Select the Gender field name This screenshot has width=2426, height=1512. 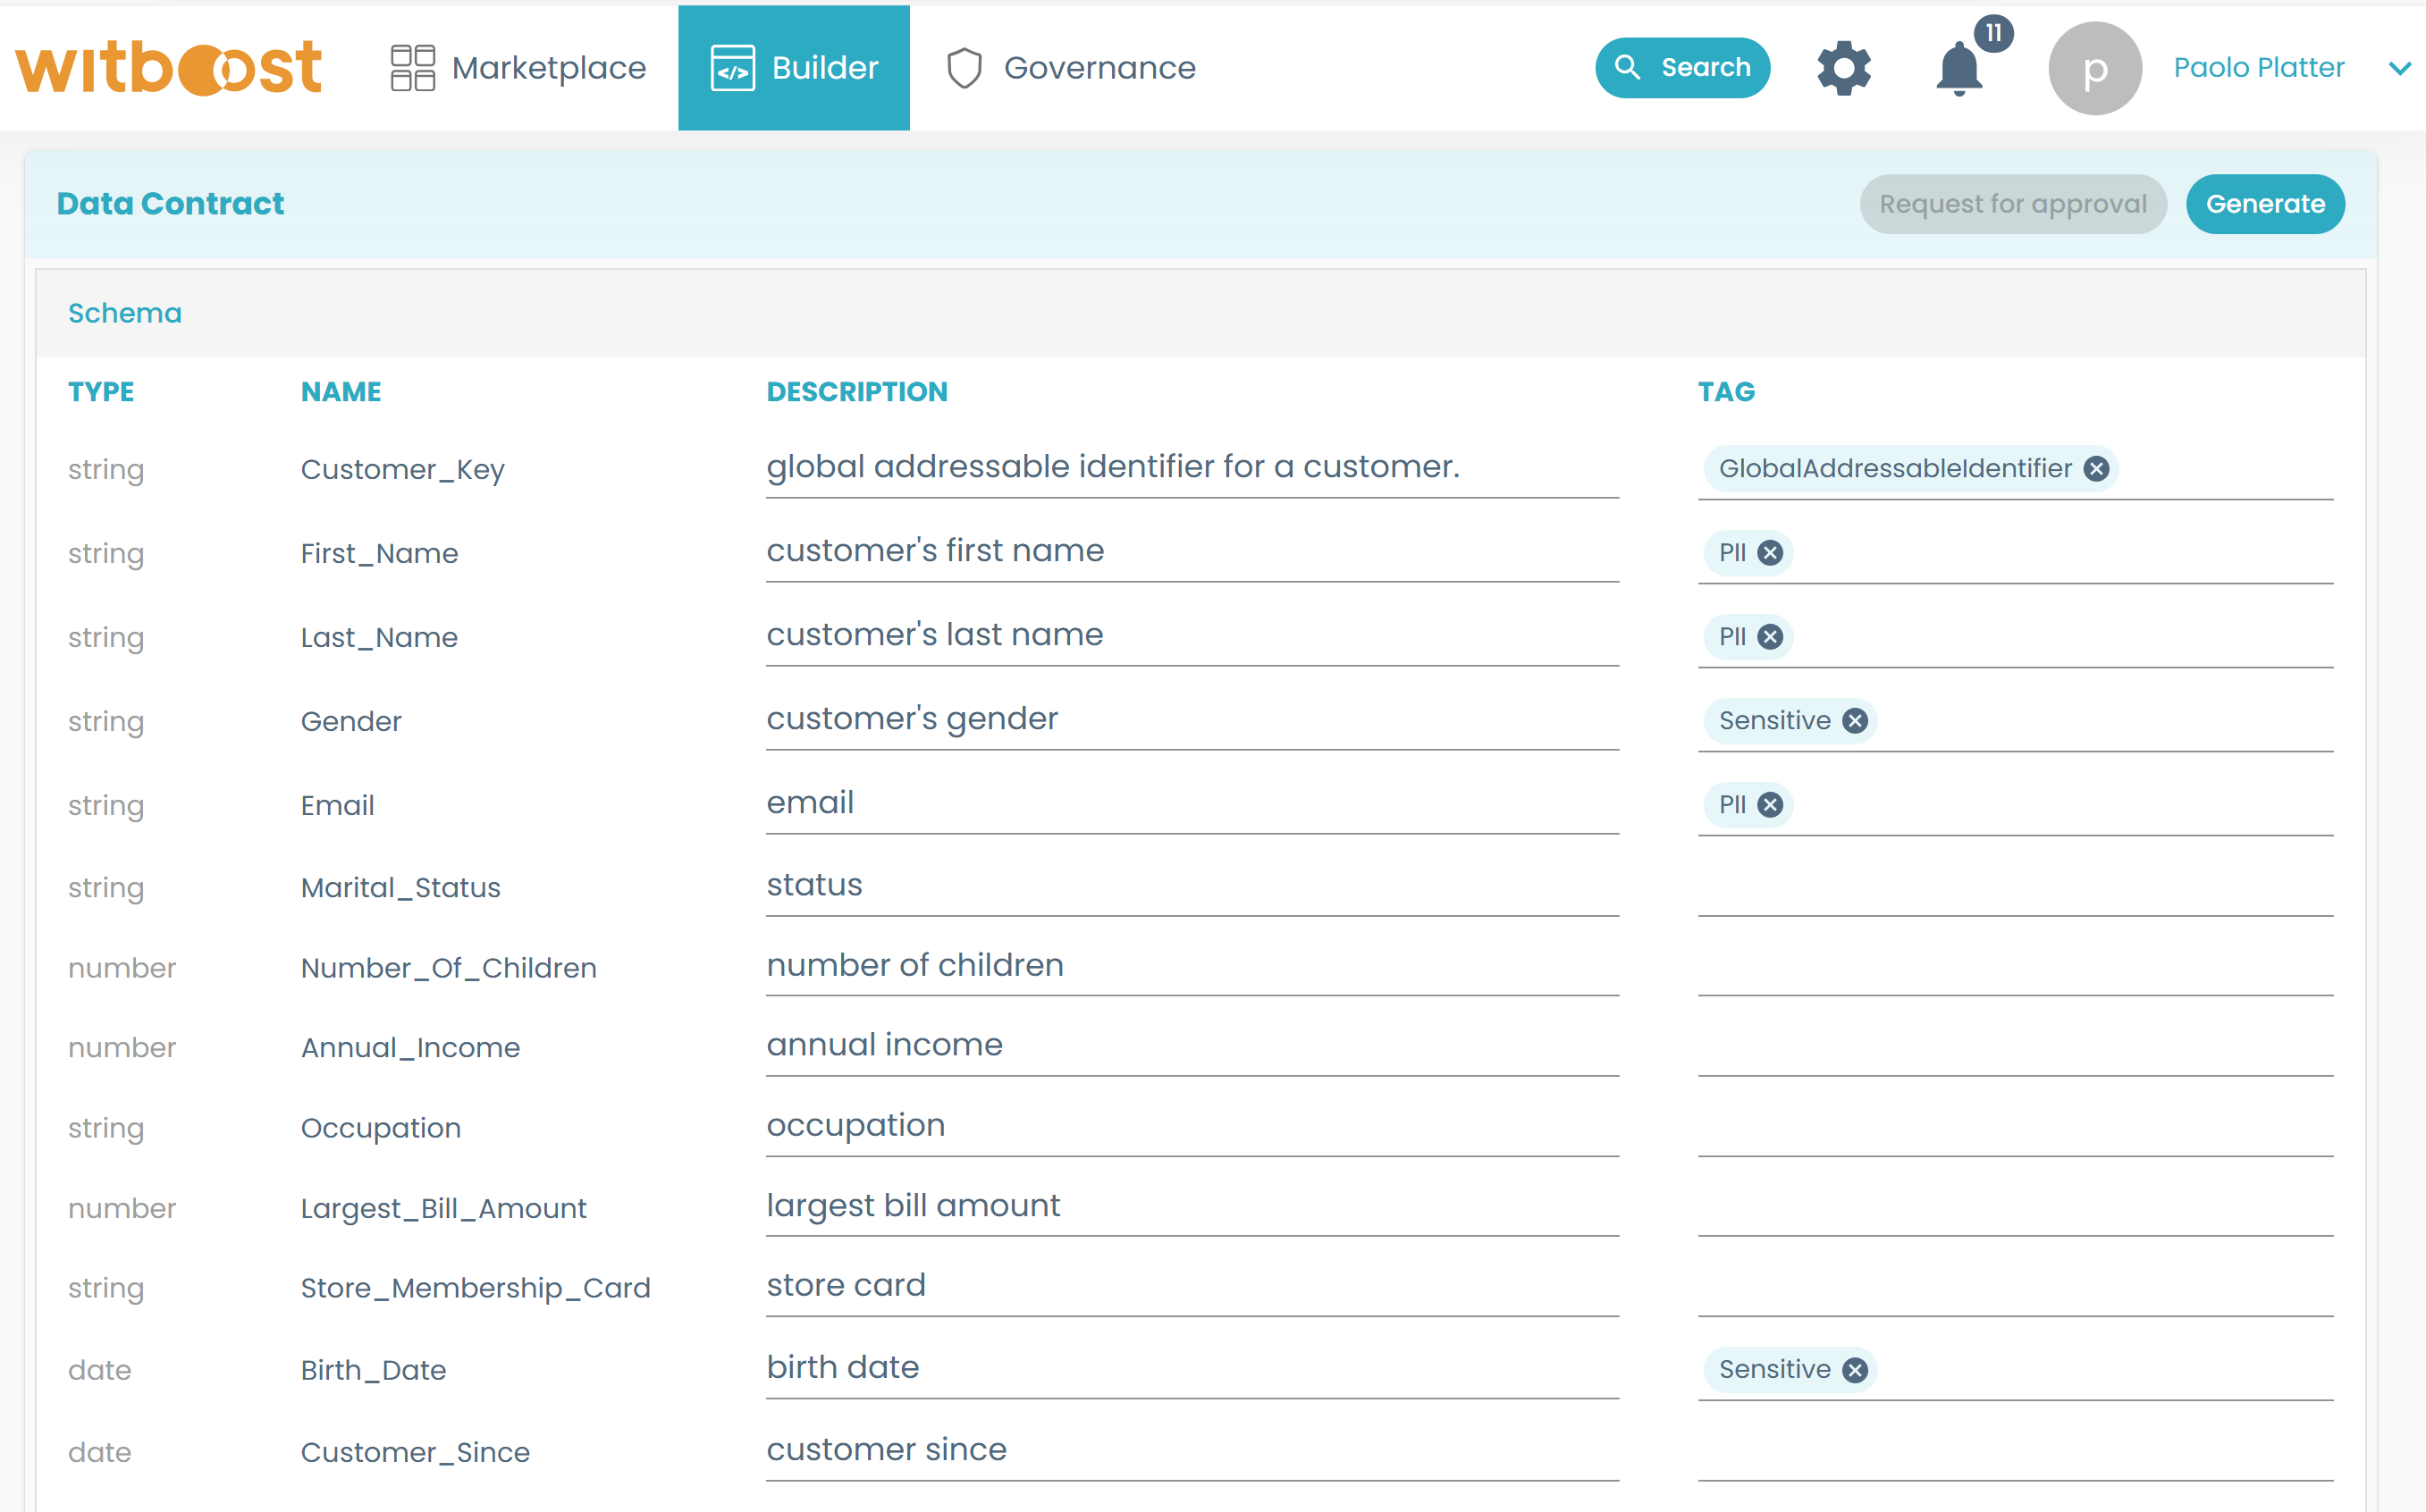coord(351,722)
